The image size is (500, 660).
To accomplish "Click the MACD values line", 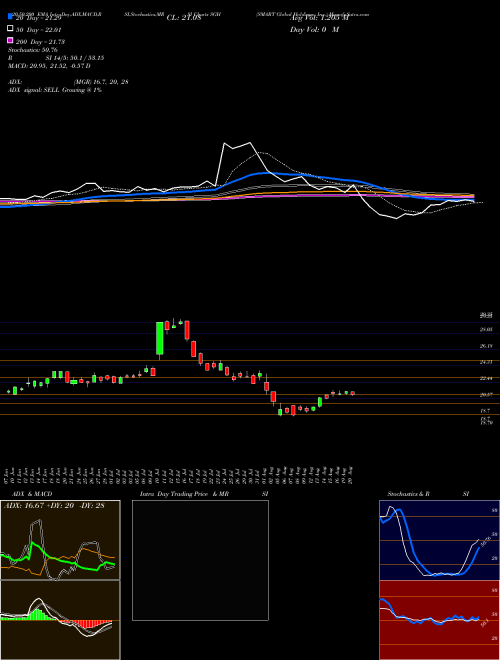I will click(49, 66).
